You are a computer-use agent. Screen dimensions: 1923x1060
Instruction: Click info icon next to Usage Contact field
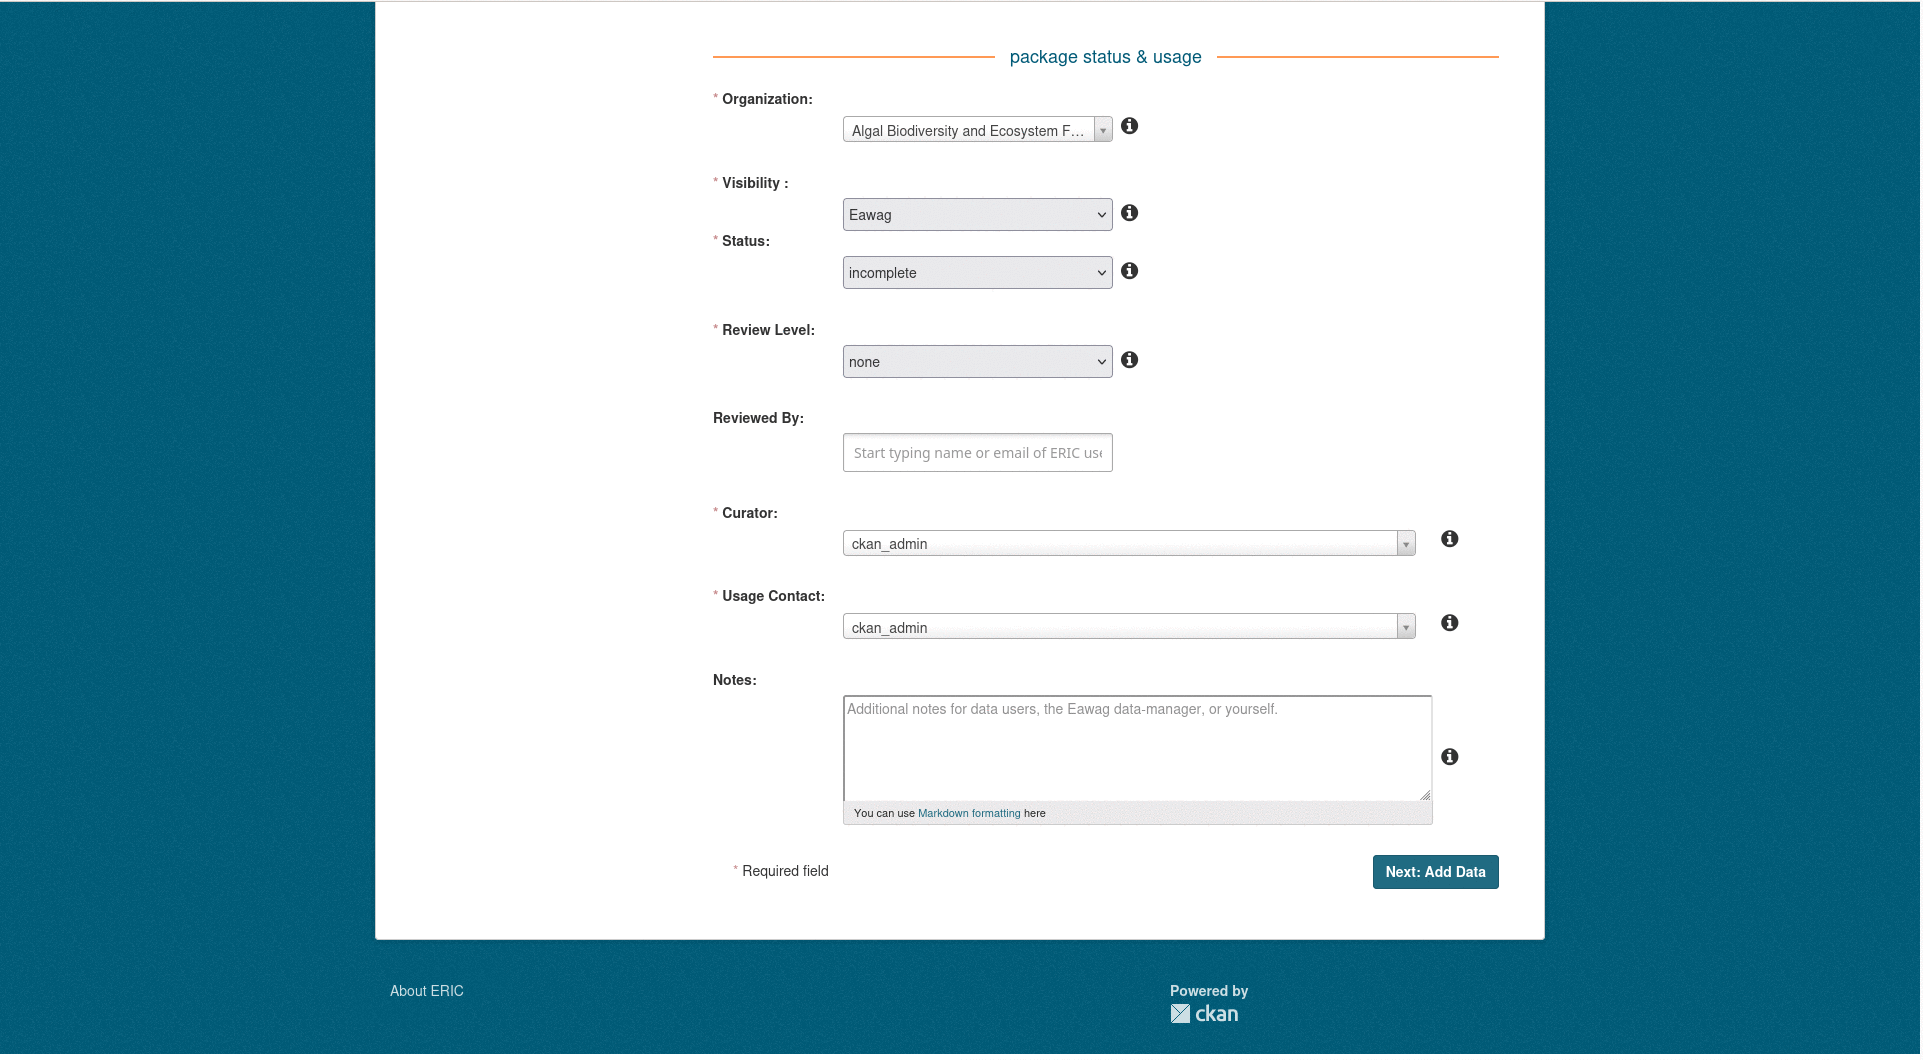(x=1449, y=623)
